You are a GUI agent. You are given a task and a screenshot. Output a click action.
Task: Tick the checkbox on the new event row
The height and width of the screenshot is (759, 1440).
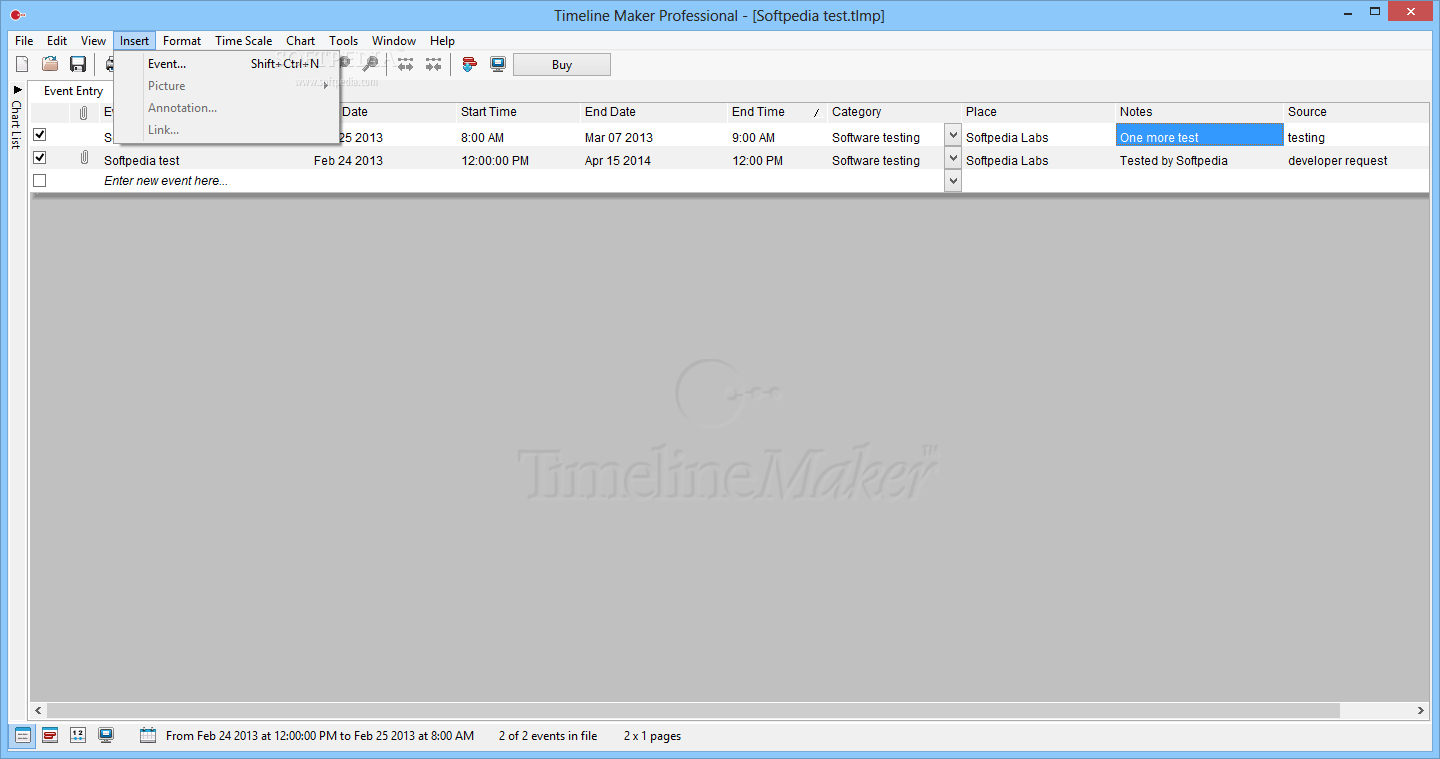(x=40, y=181)
